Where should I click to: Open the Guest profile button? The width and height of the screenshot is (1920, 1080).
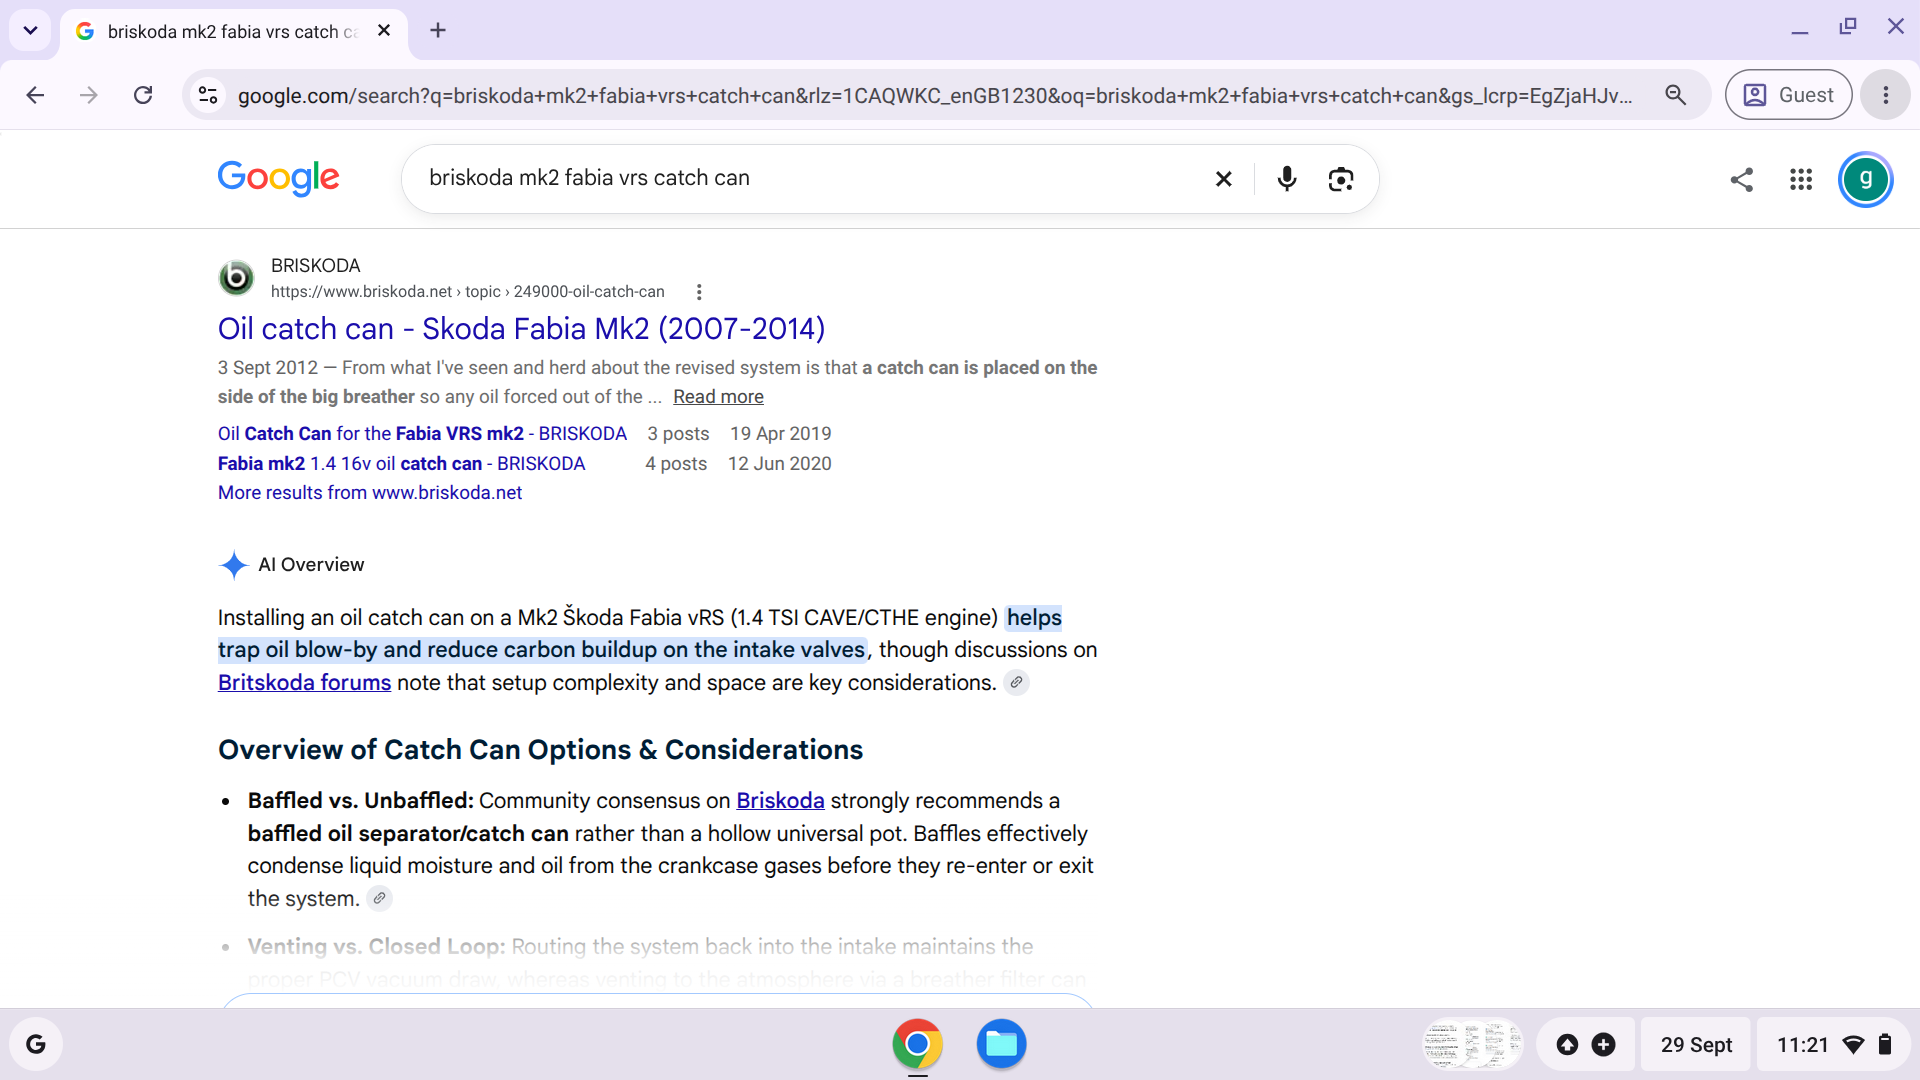click(1788, 95)
